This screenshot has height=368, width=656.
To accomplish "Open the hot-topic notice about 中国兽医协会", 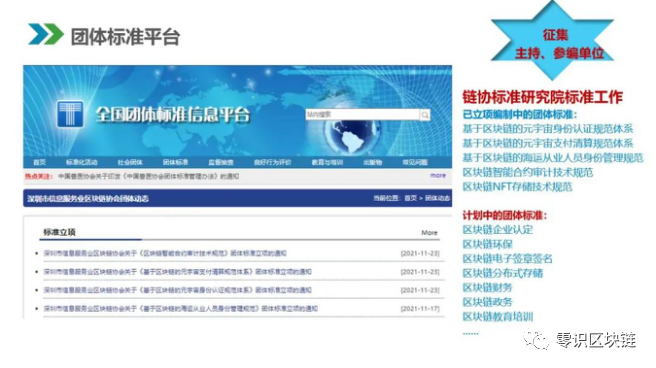I will 149,176.
